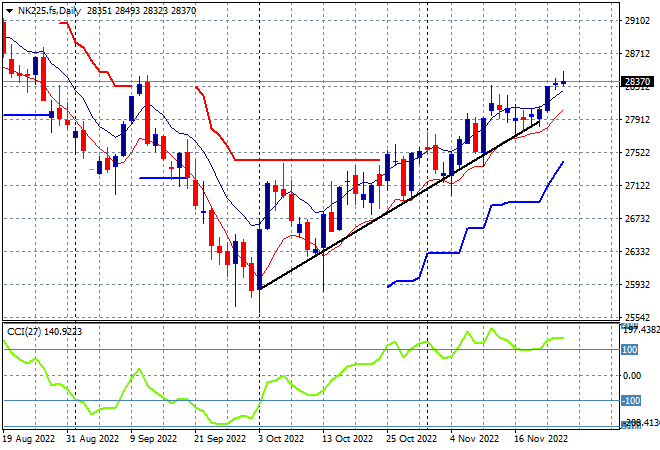Screen dimensions: 660x450
Task: Select the 19 Aug 2022 date label
Action: pos(29,439)
